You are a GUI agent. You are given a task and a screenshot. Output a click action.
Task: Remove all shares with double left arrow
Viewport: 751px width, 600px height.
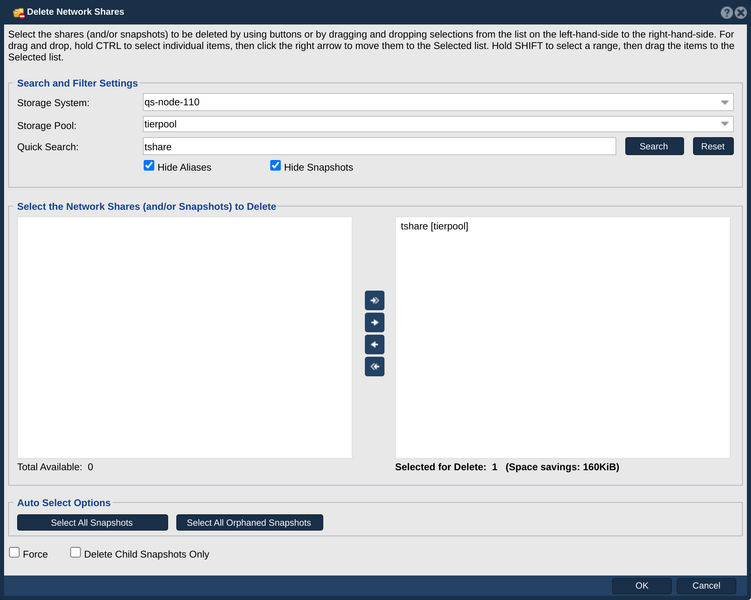[x=375, y=366]
